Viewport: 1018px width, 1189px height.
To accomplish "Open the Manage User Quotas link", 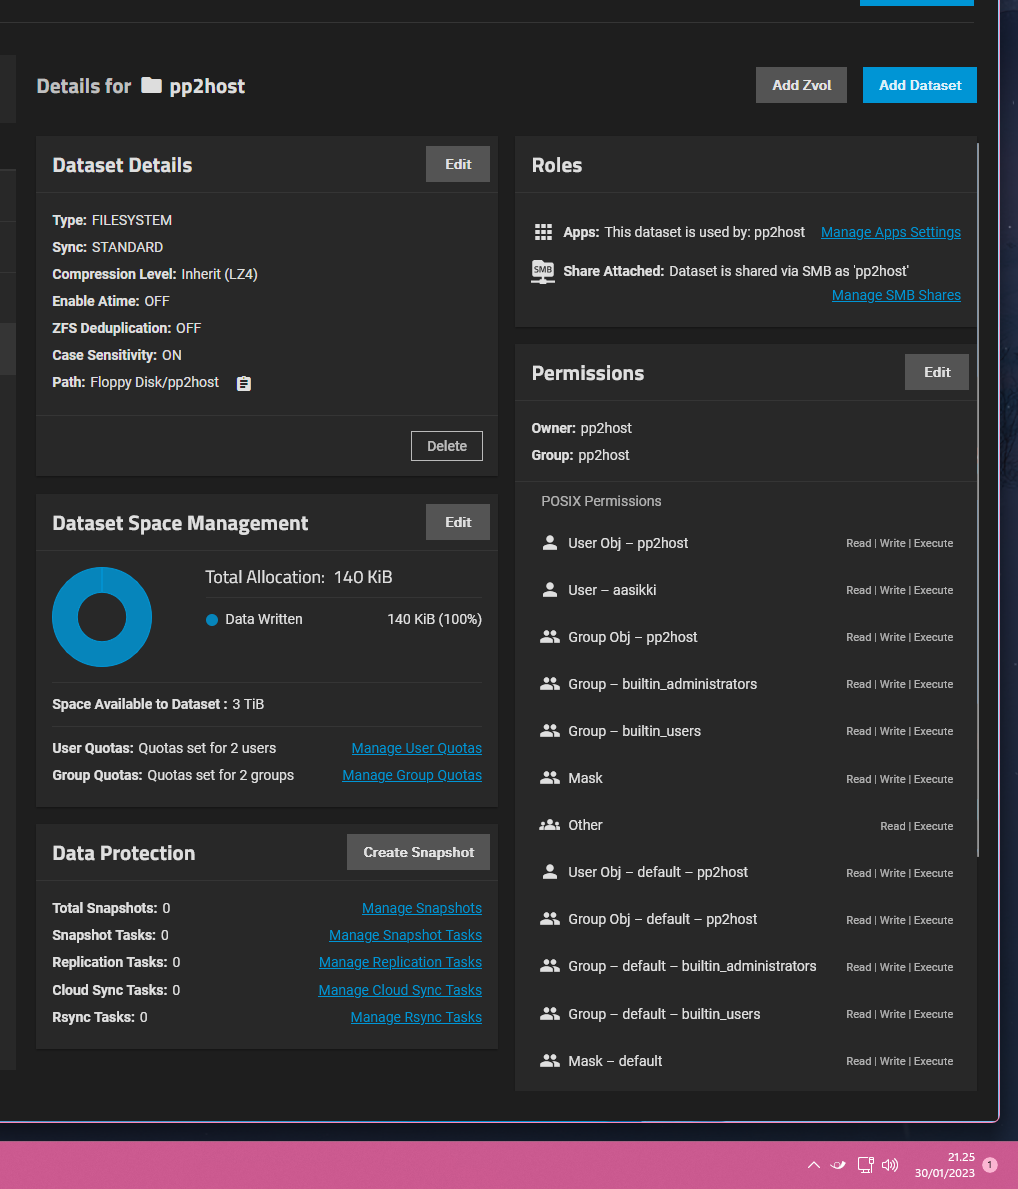I will 416,748.
